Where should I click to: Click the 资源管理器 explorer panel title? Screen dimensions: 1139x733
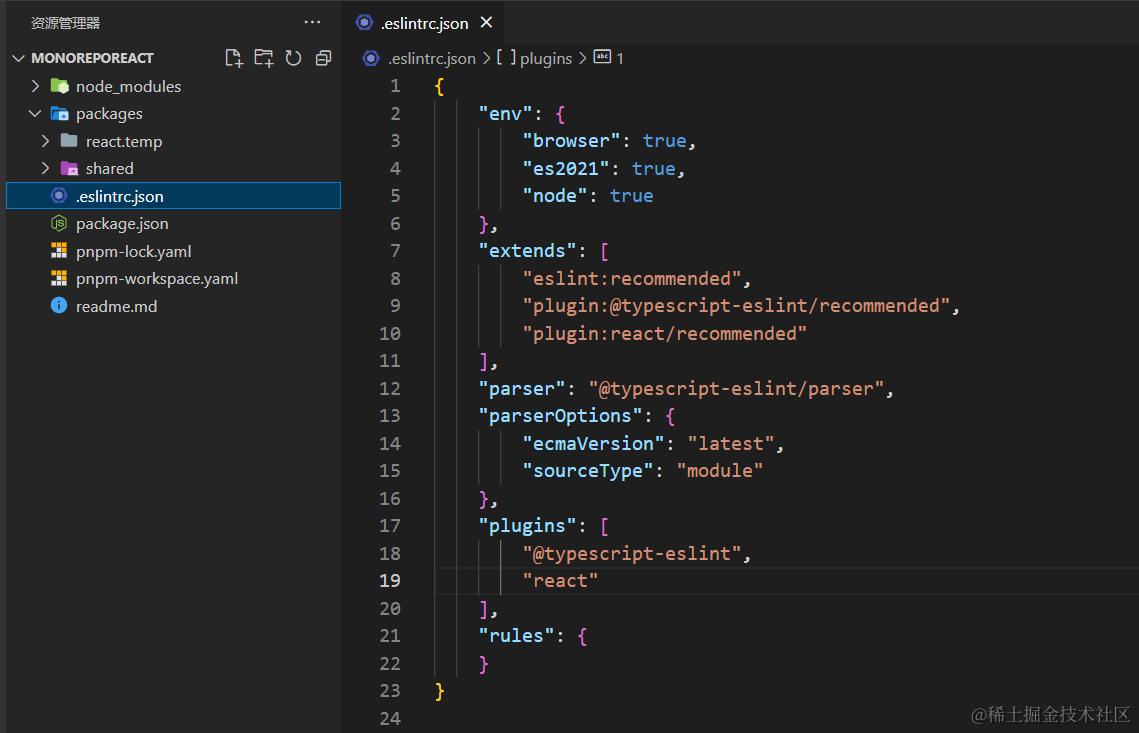tap(65, 23)
